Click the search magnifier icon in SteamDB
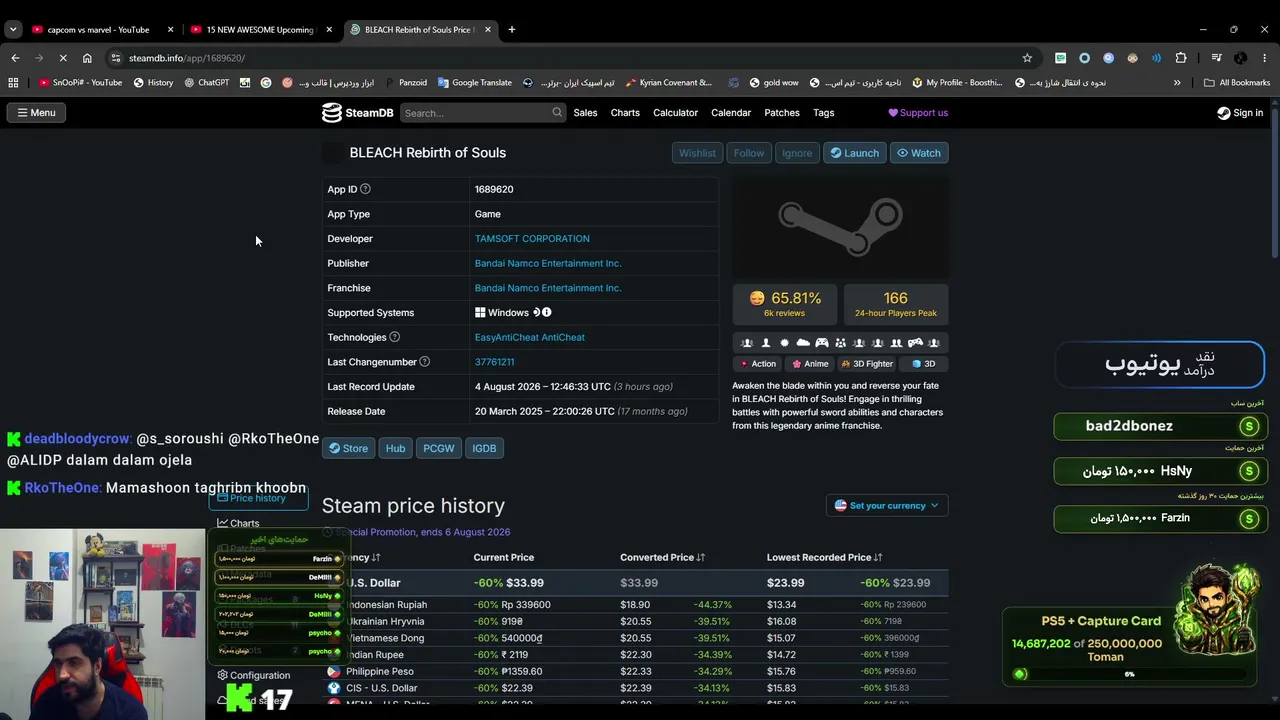This screenshot has height=720, width=1280. pyautogui.click(x=557, y=113)
